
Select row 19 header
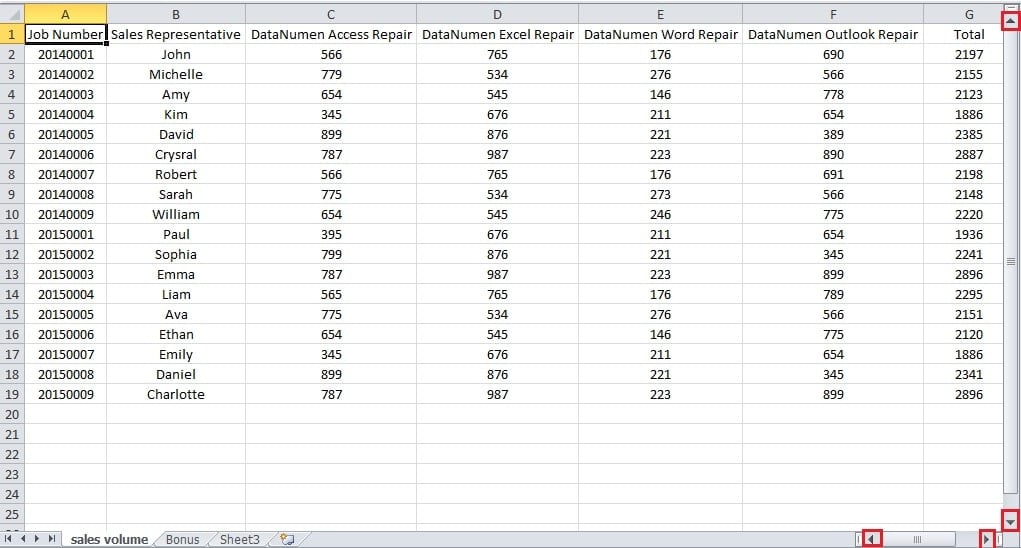(12, 394)
